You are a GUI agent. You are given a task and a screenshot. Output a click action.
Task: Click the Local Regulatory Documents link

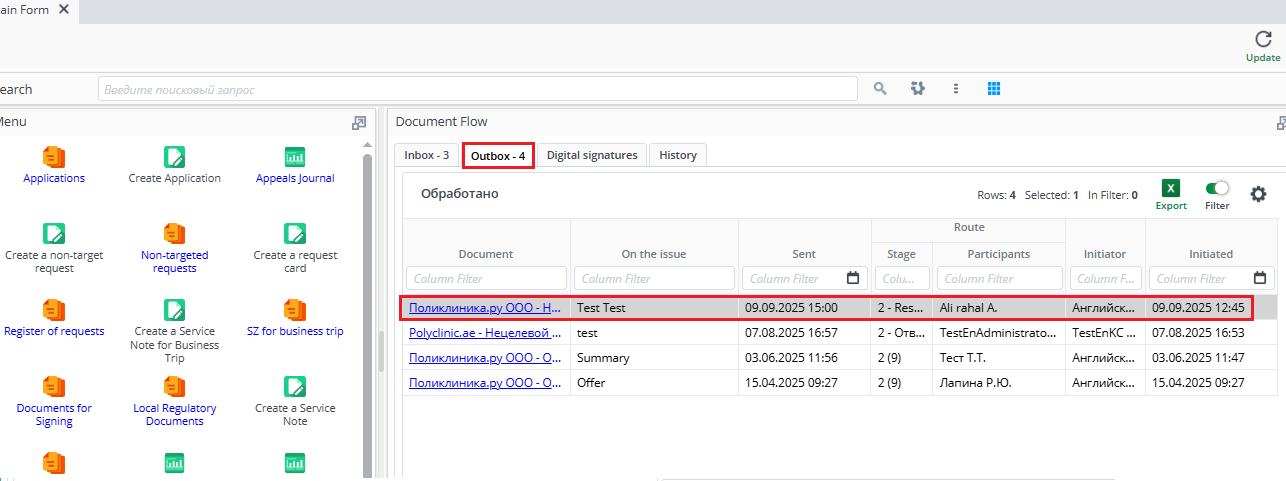point(174,414)
